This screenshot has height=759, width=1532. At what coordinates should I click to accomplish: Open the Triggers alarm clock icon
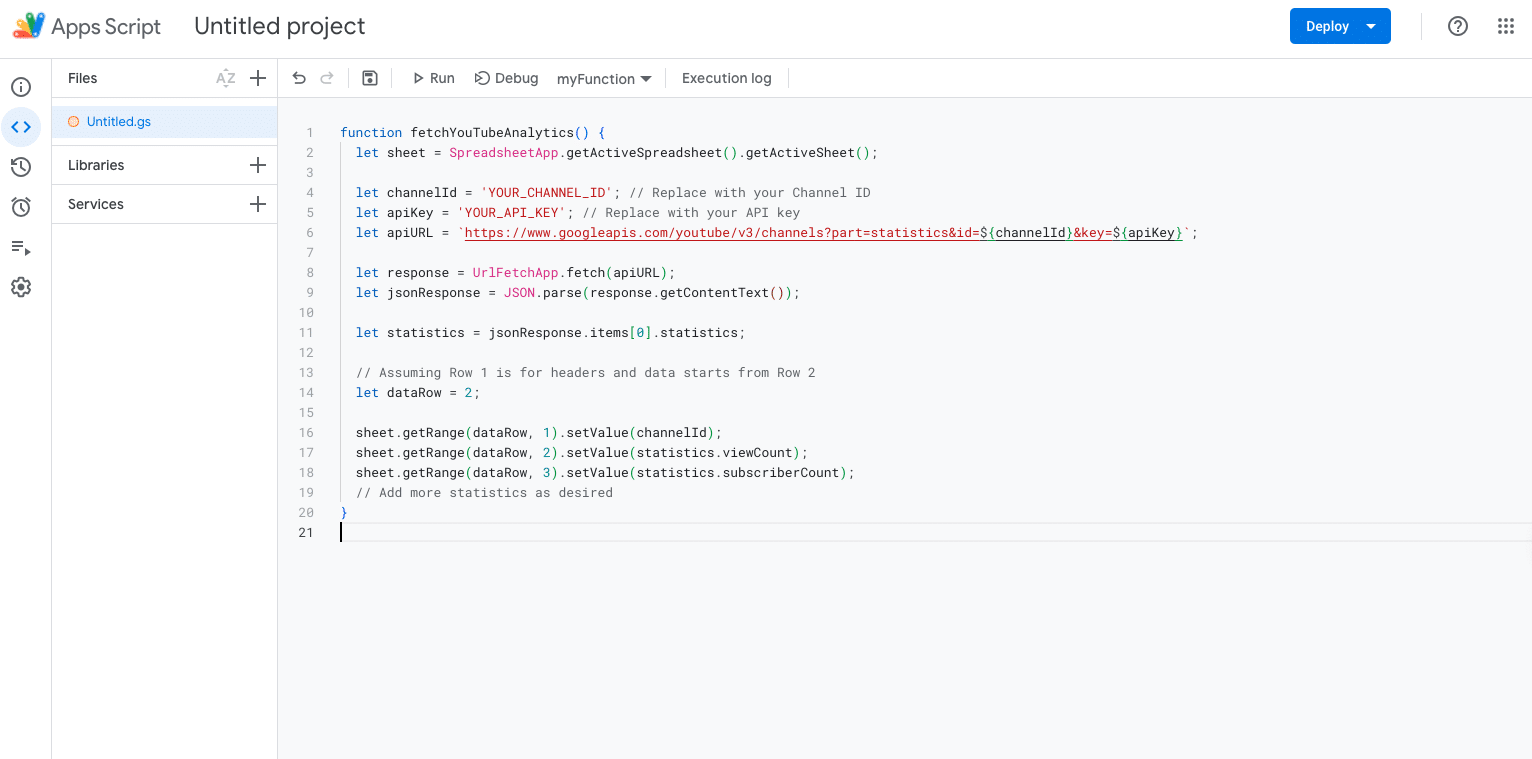(21, 207)
